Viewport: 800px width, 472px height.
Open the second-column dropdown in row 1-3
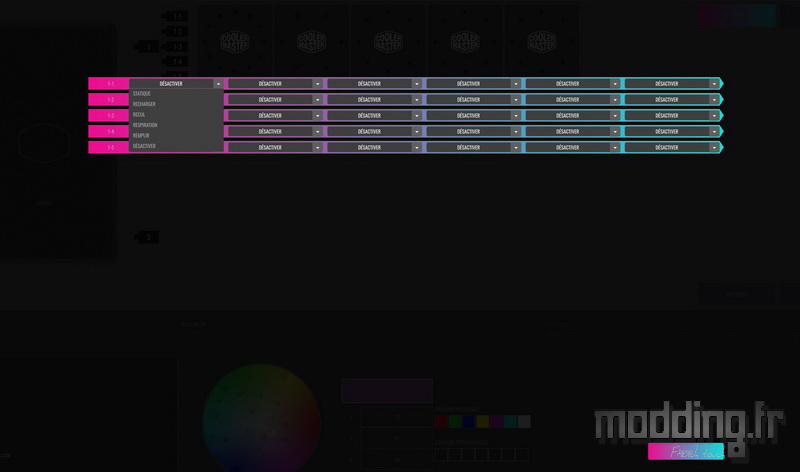coord(276,116)
